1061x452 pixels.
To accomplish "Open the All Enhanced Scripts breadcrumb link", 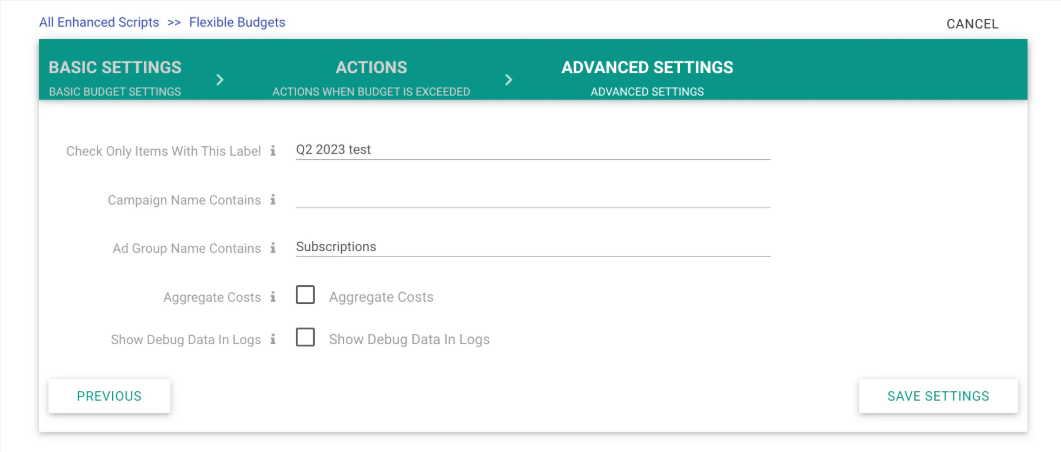I will coord(99,22).
